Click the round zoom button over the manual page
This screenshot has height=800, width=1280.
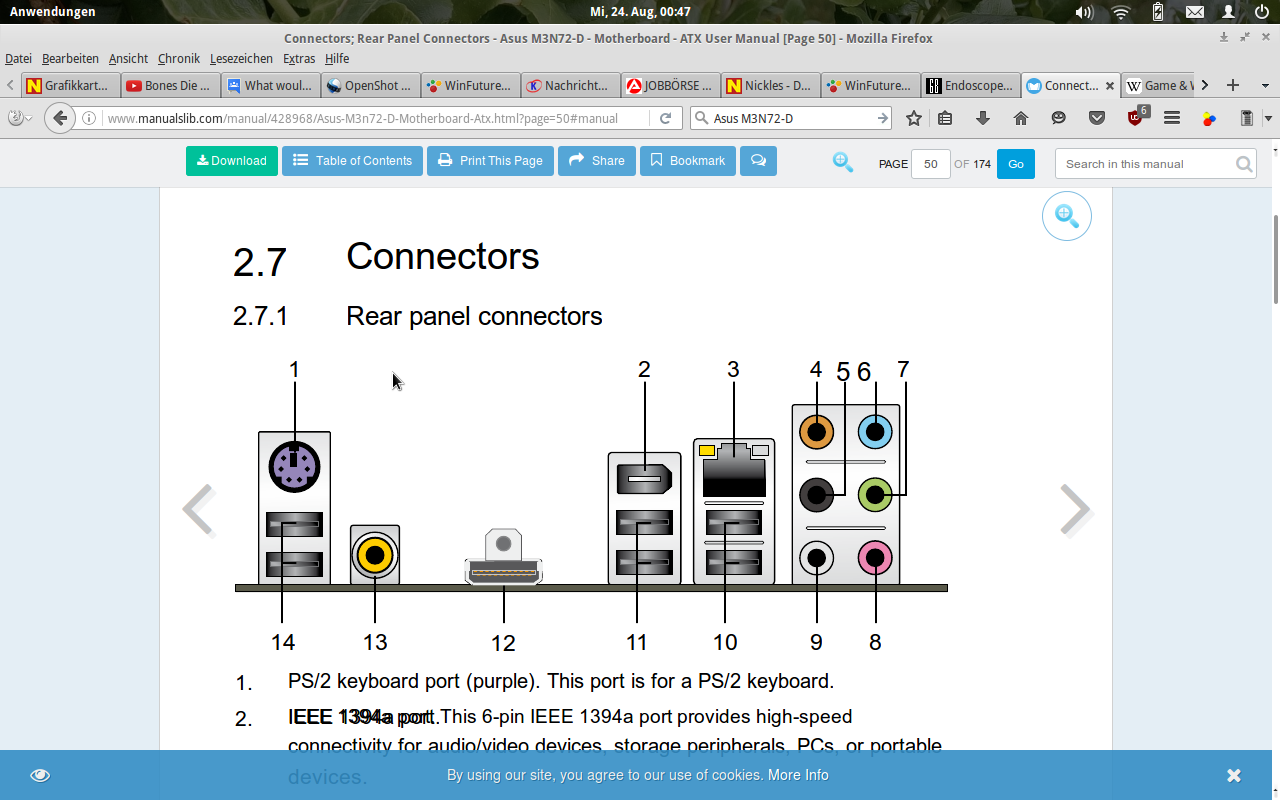coord(1066,216)
